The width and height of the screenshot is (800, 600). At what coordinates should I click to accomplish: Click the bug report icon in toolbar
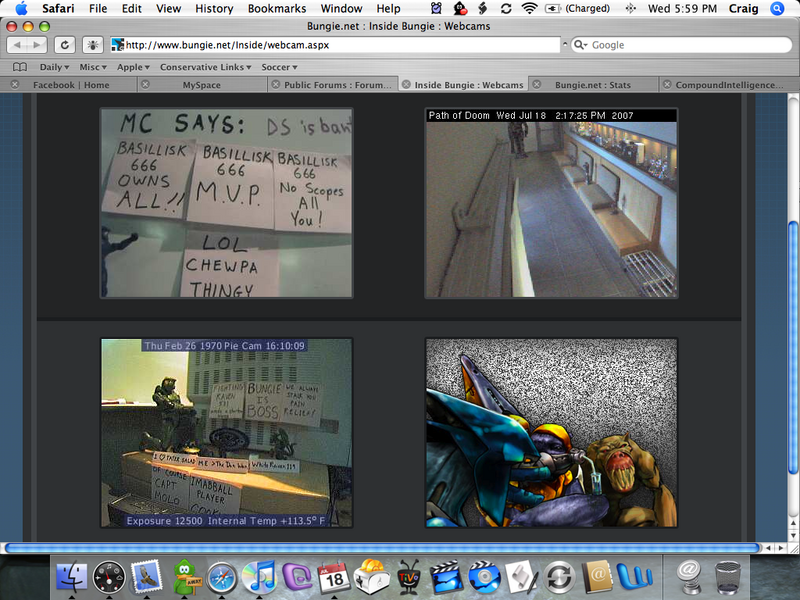click(x=92, y=45)
